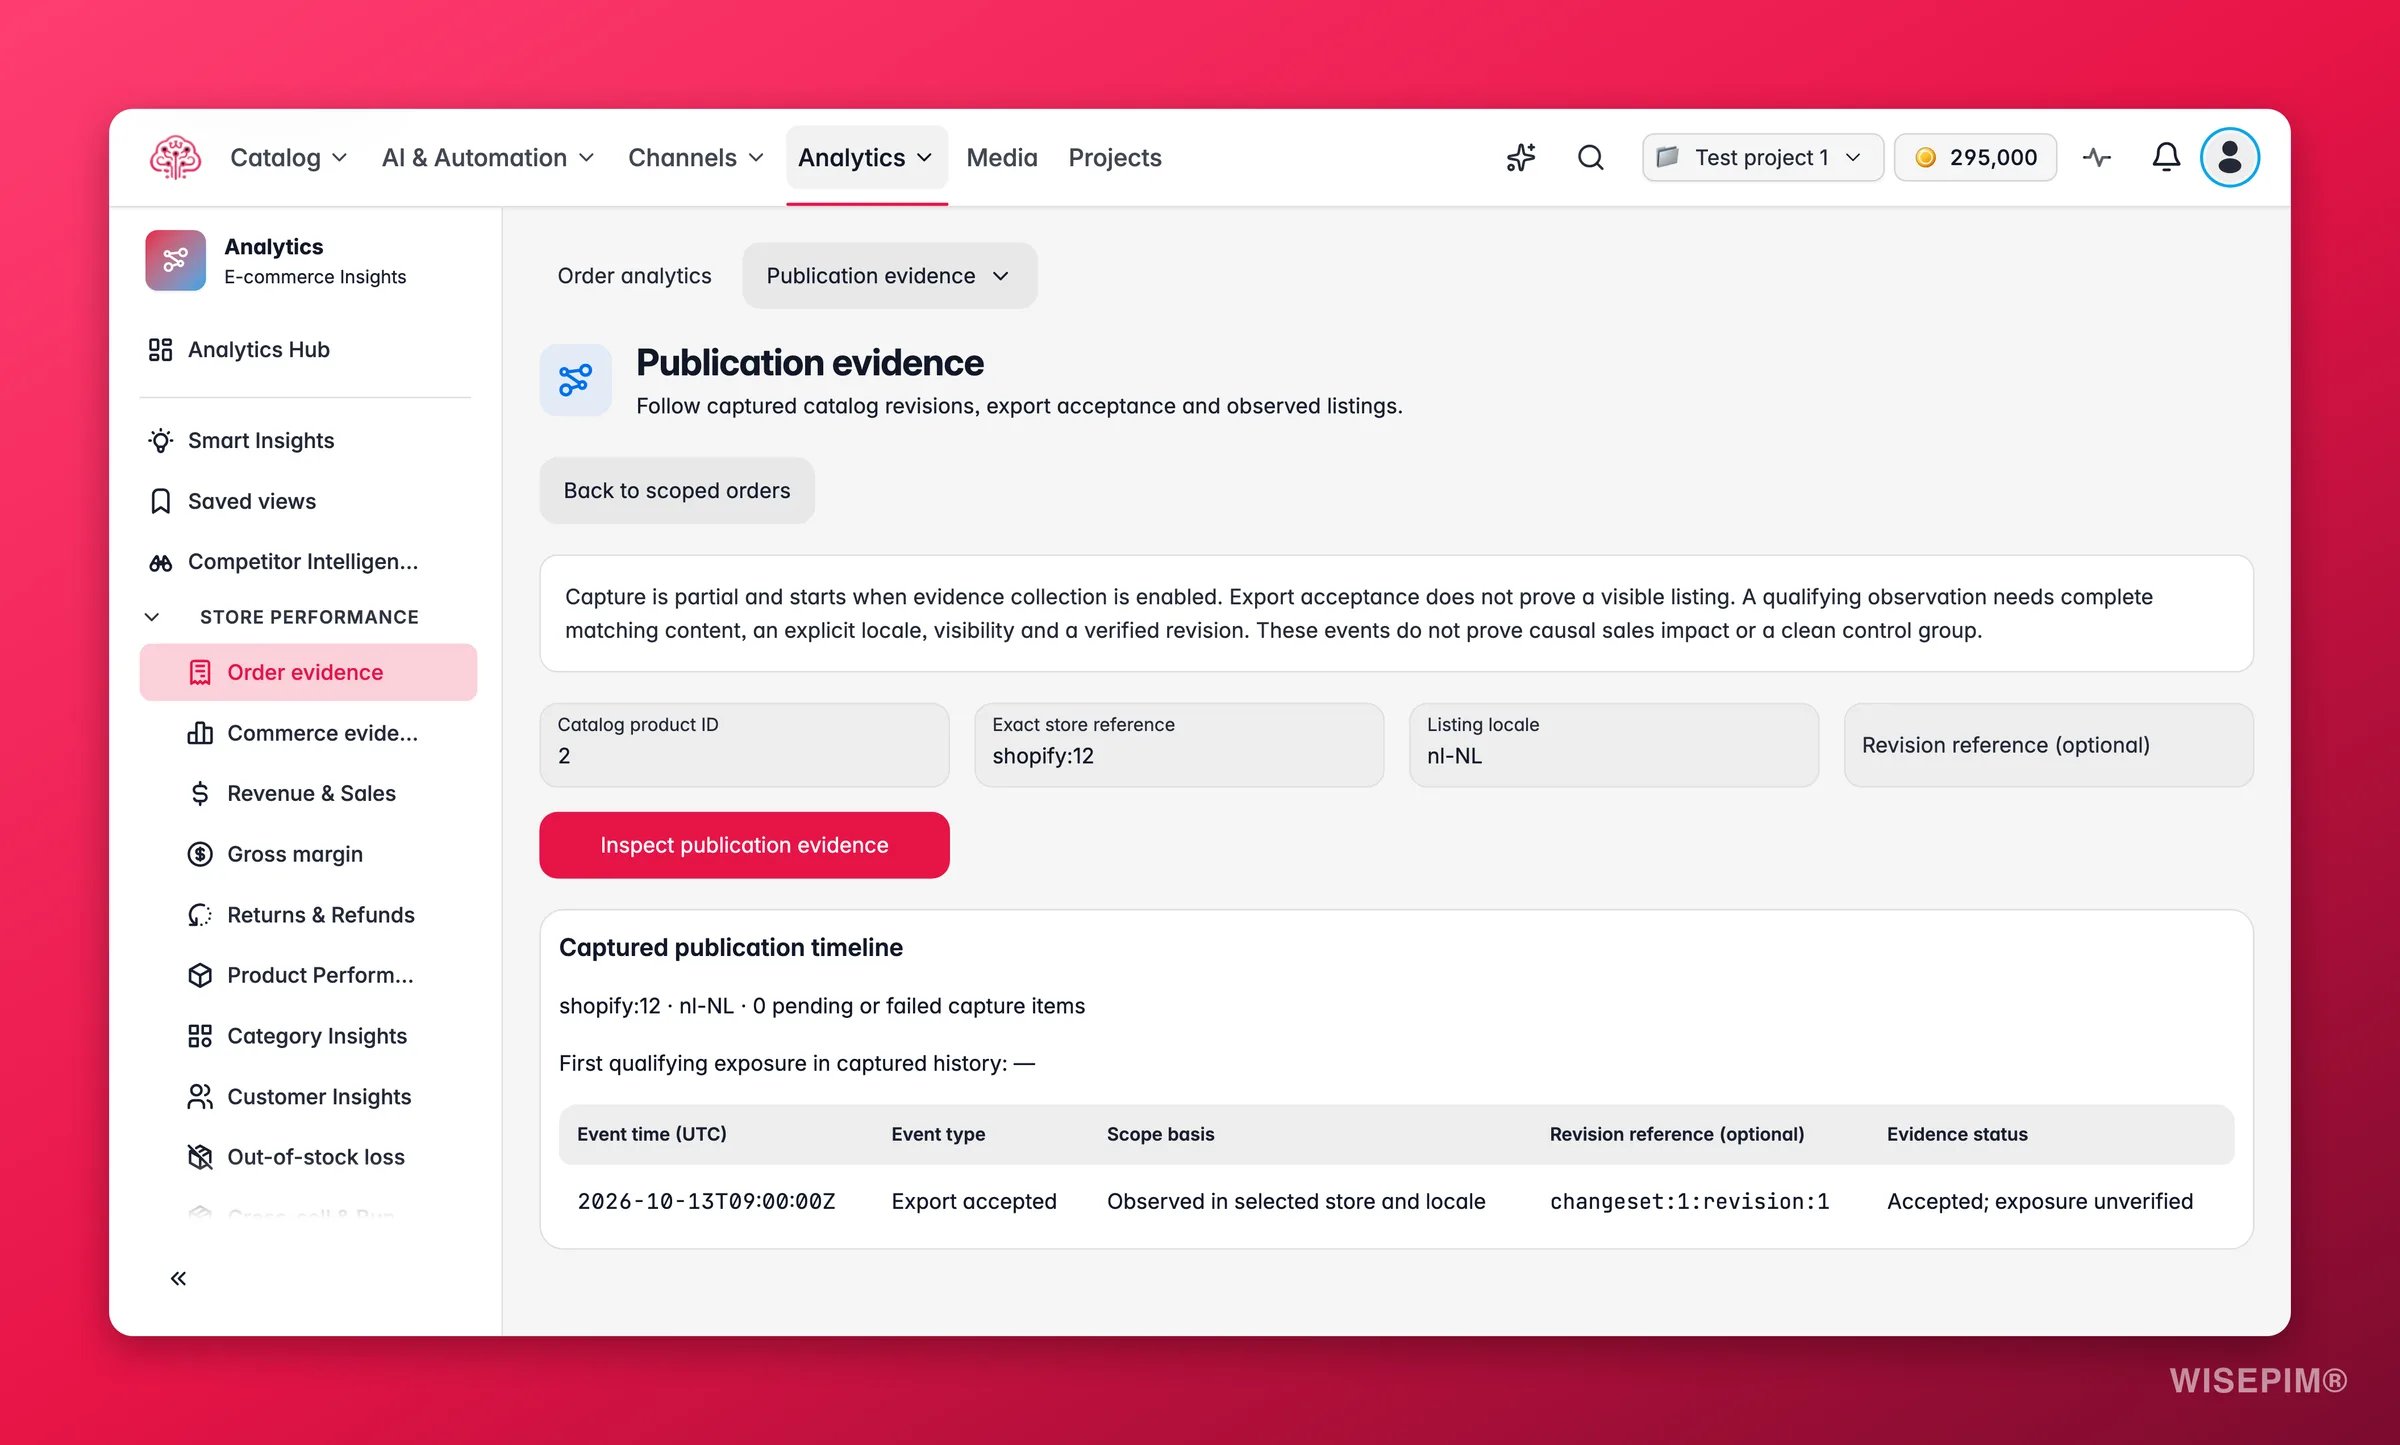Click the Analytics Hub grid icon

160,349
